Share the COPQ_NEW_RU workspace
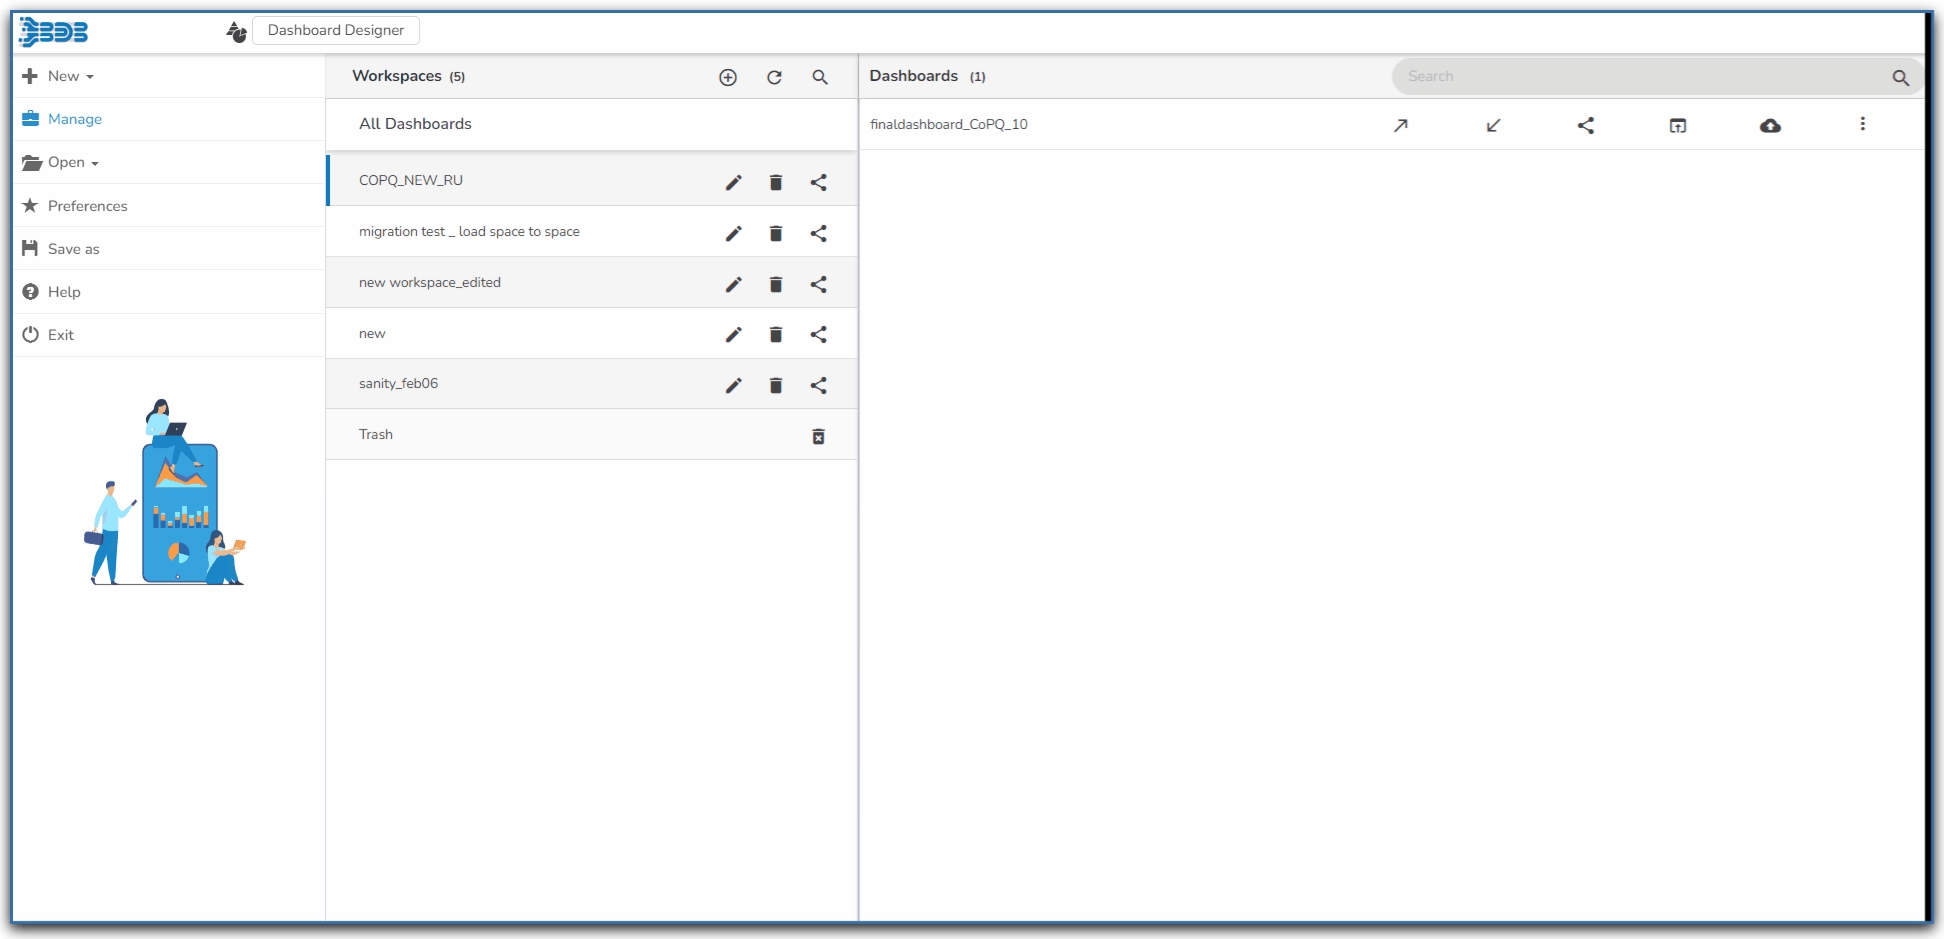 tap(819, 182)
